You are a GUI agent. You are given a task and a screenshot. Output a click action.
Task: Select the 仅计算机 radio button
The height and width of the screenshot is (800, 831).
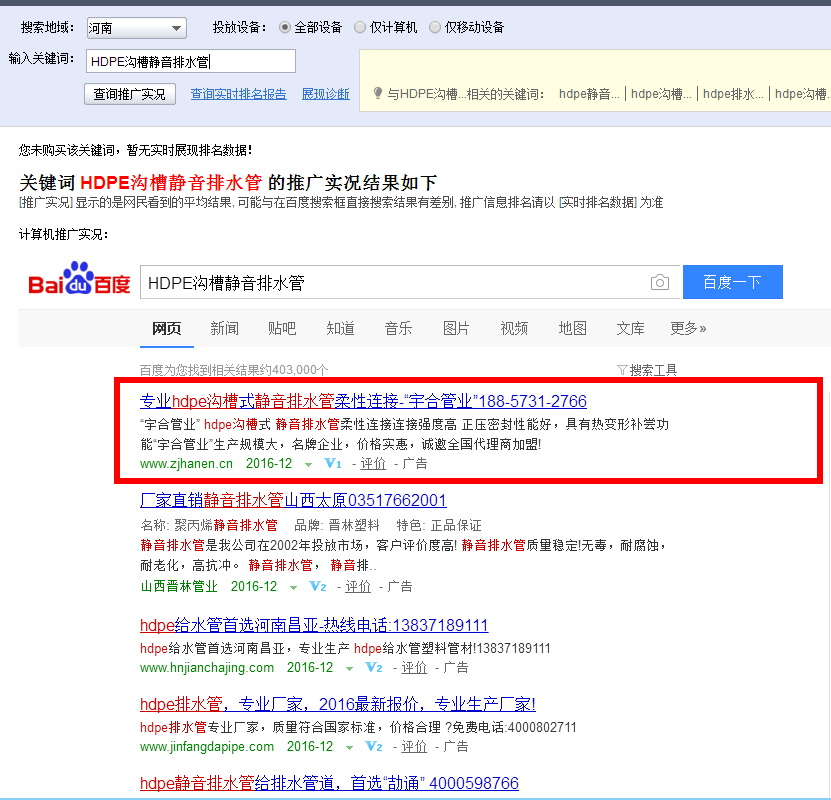[360, 27]
